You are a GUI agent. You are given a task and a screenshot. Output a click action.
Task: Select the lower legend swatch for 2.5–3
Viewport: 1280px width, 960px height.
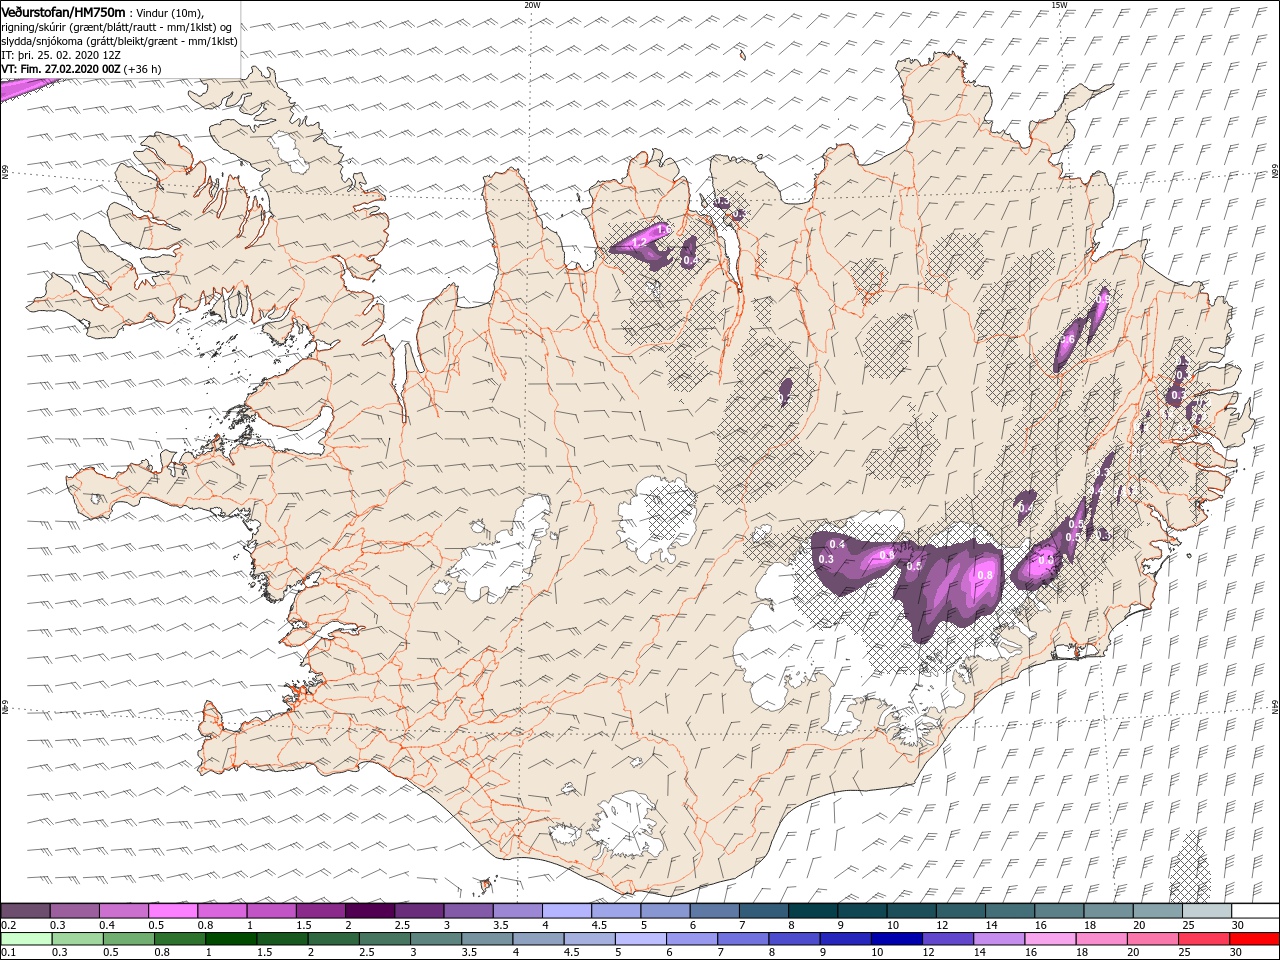tap(384, 939)
